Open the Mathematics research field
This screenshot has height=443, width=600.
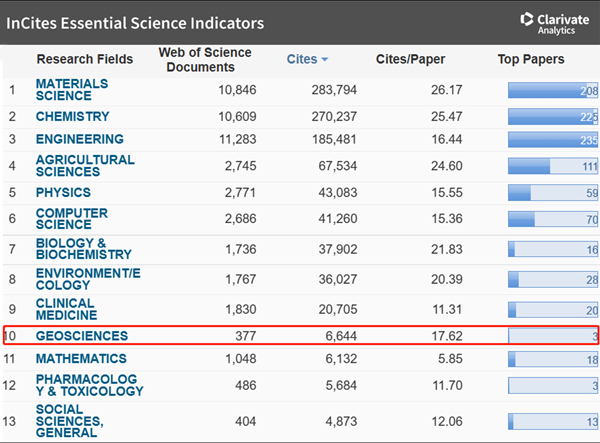(81, 359)
